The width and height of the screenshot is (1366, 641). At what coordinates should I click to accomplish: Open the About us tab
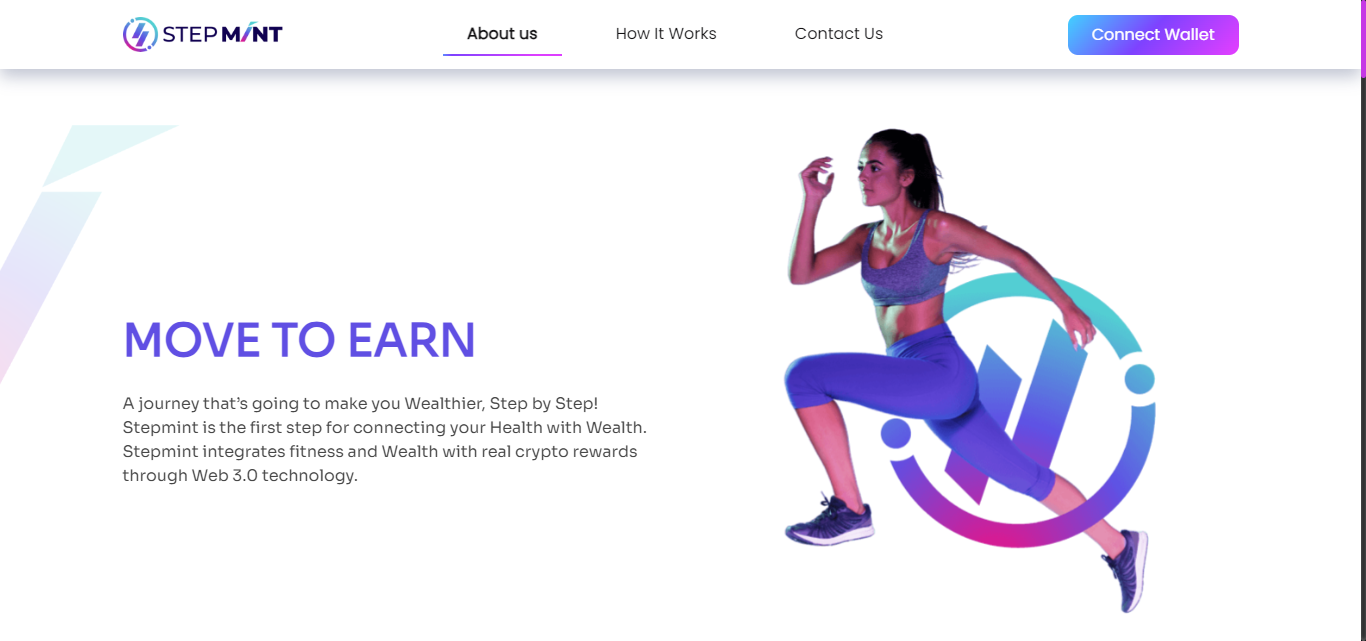pyautogui.click(x=502, y=34)
